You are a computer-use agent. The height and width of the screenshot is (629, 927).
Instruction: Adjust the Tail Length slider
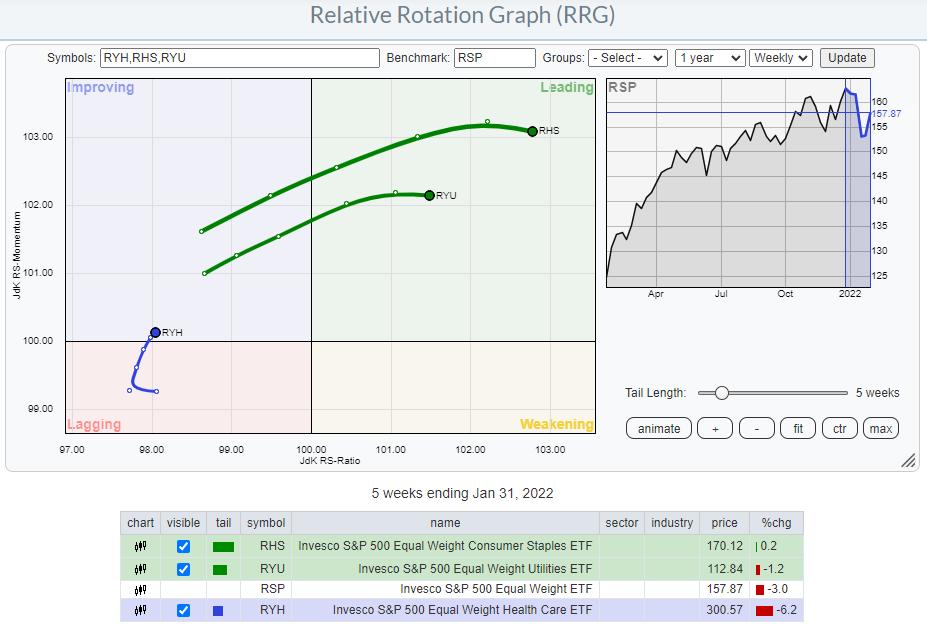722,393
